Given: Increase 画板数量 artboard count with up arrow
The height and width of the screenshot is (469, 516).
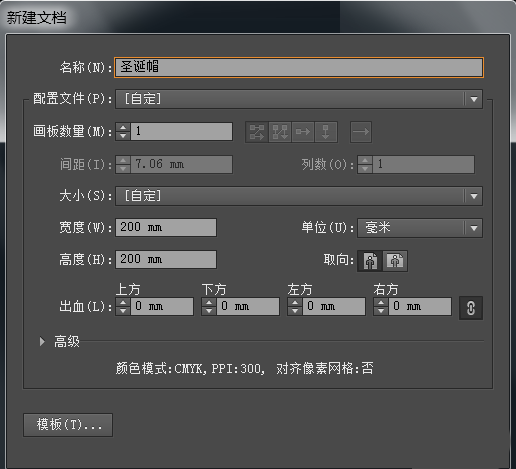Looking at the screenshot, I should click(x=123, y=128).
